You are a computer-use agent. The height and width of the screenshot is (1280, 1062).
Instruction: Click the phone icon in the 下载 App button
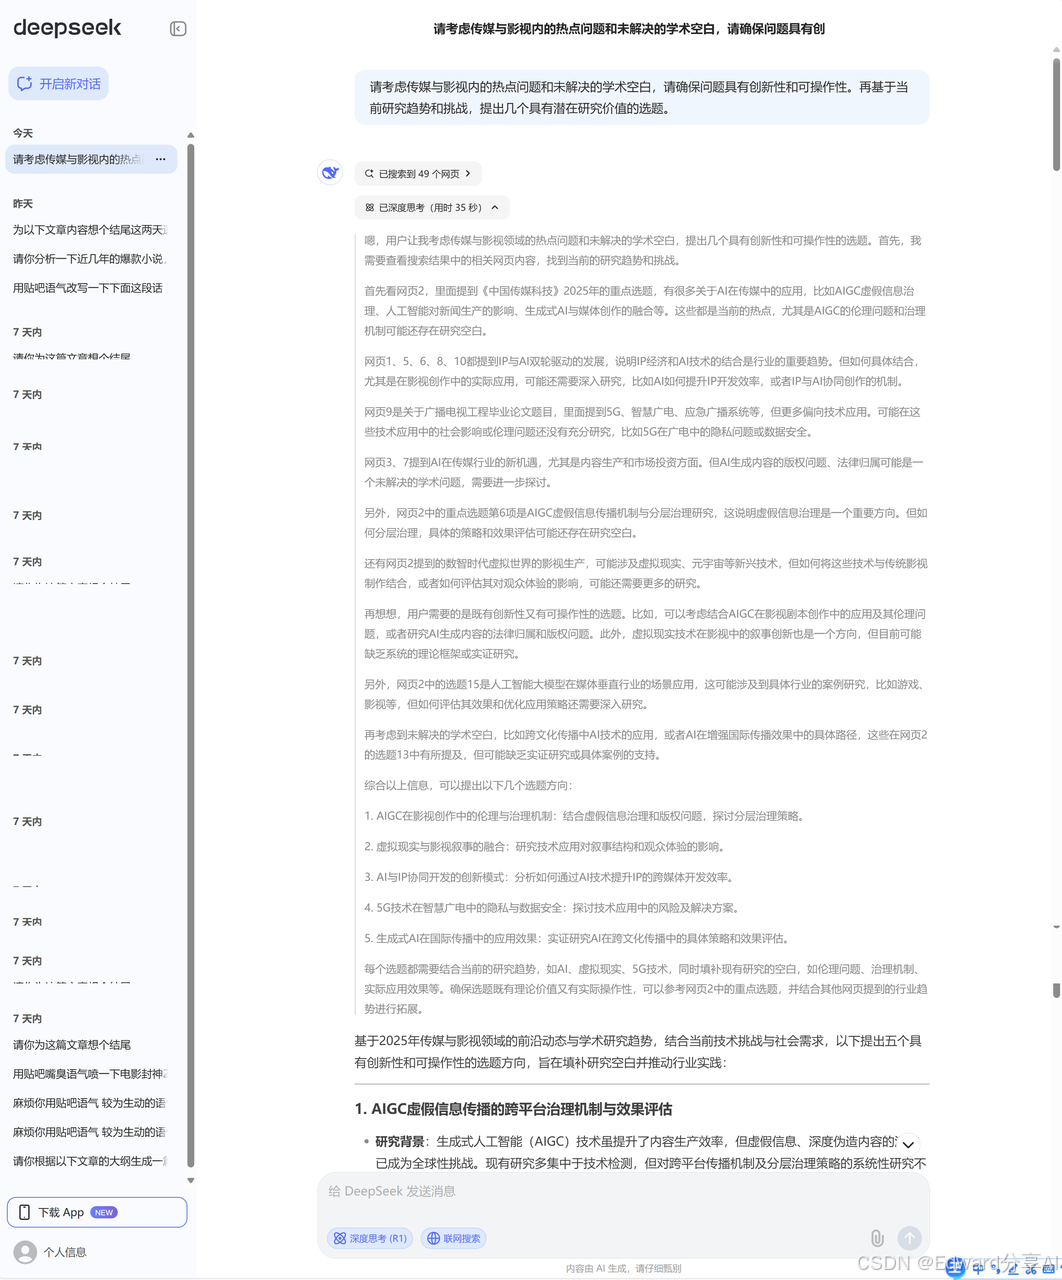(25, 1212)
